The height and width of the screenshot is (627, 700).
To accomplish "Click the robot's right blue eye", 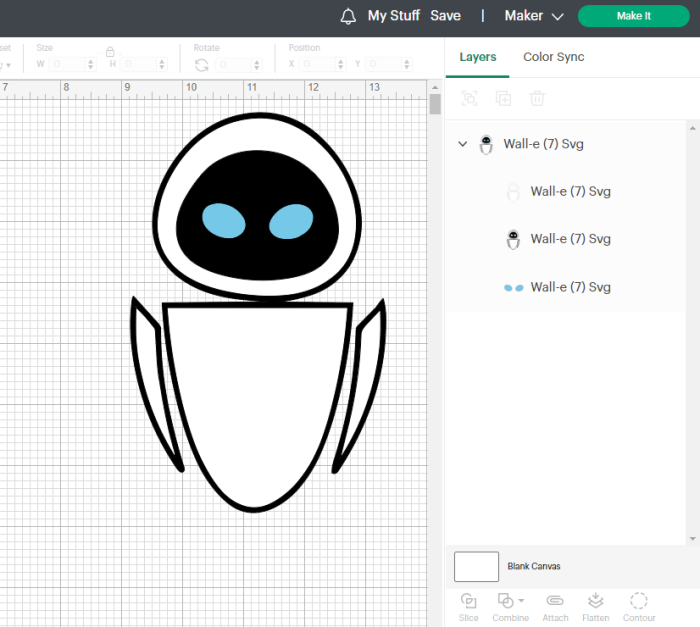I will [291, 222].
